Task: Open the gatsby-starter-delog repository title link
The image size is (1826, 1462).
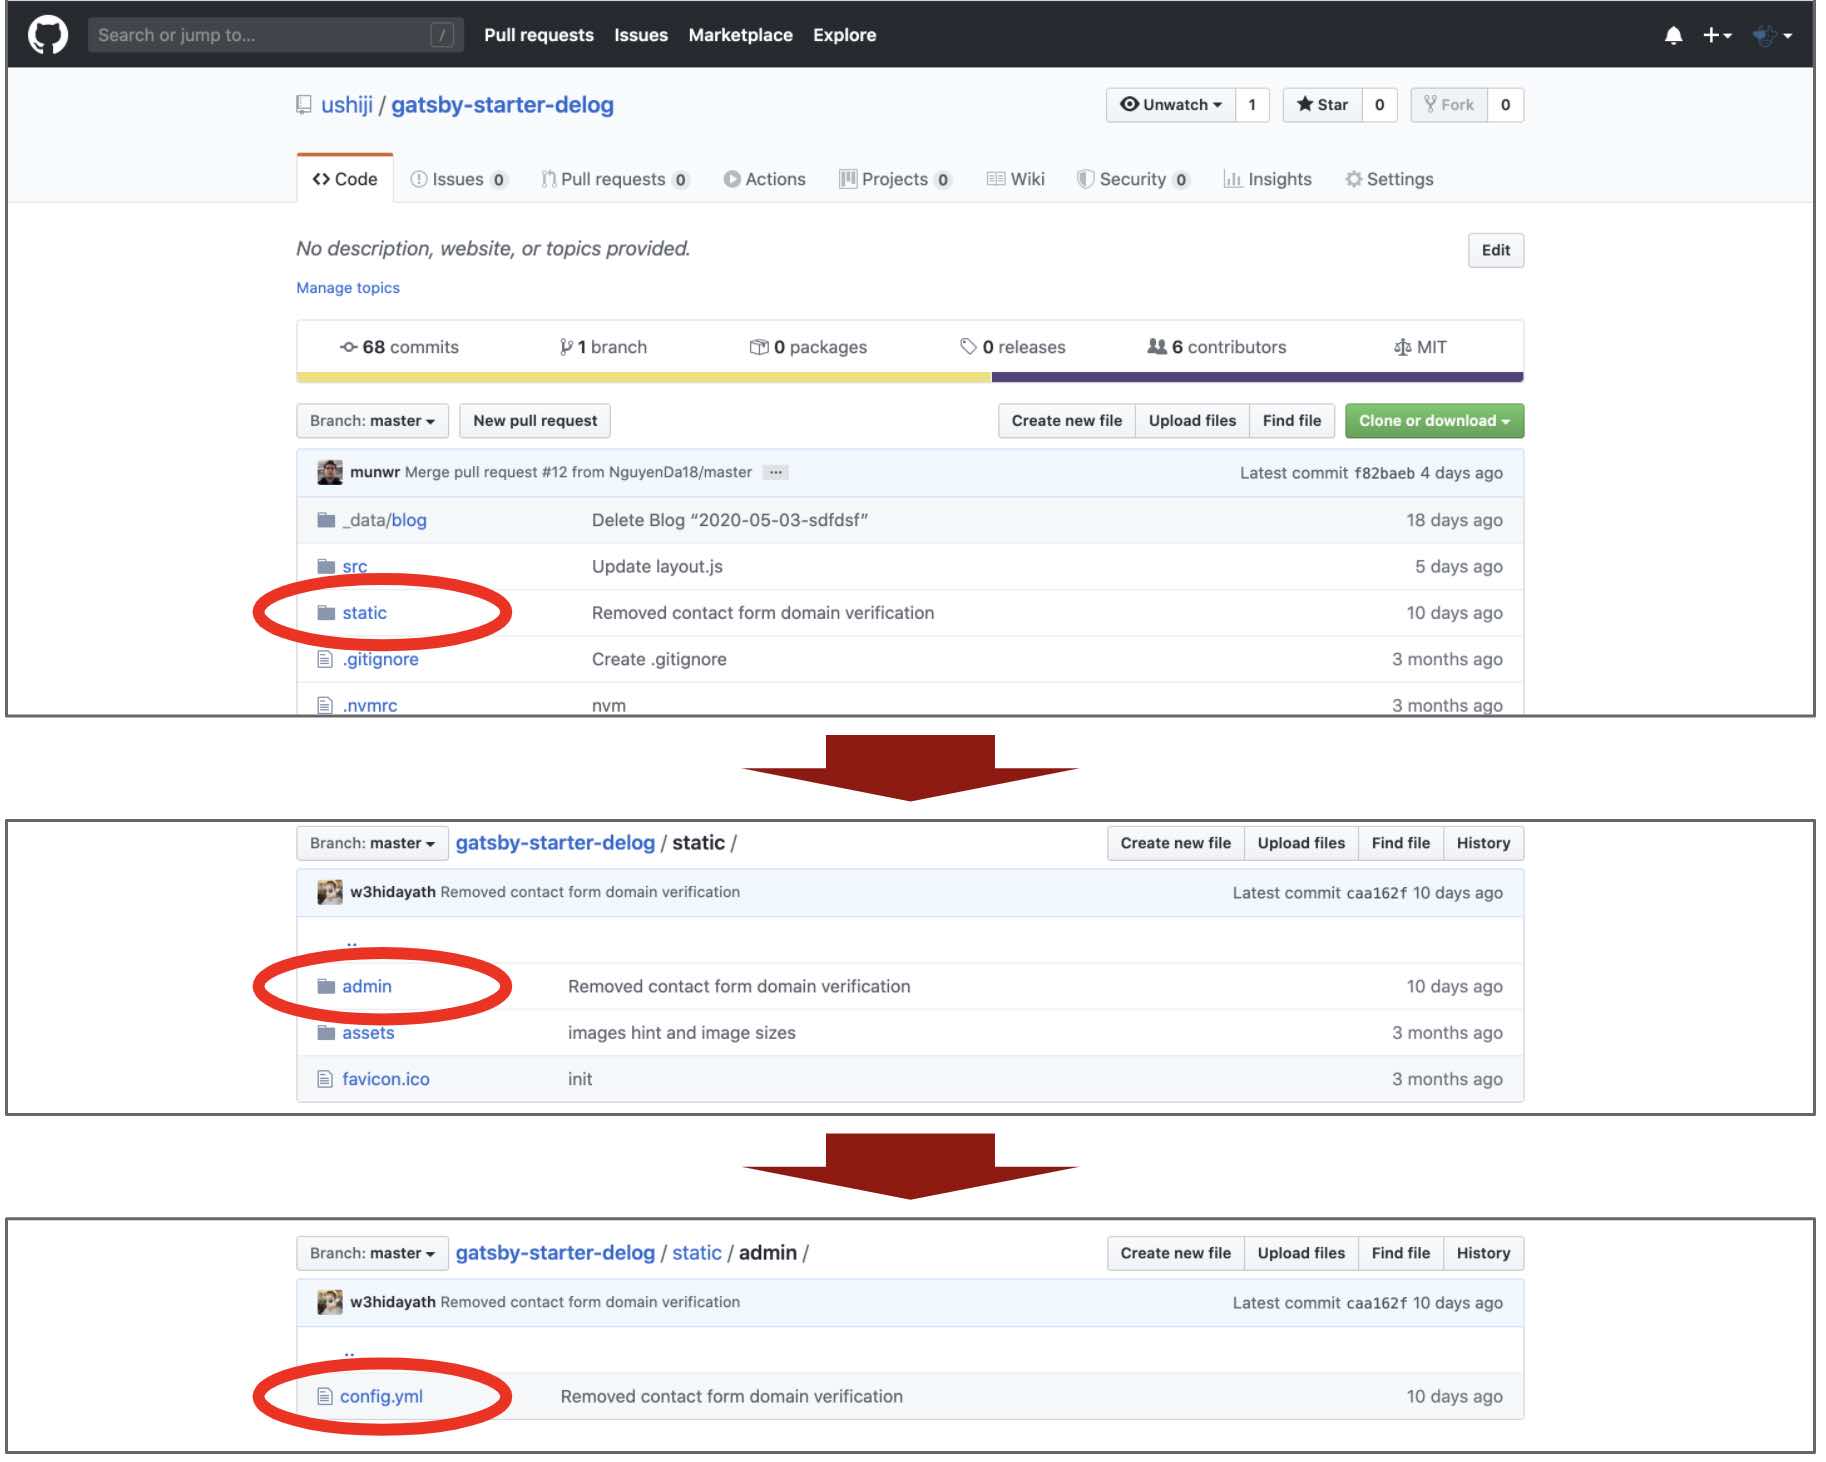Action: [502, 105]
